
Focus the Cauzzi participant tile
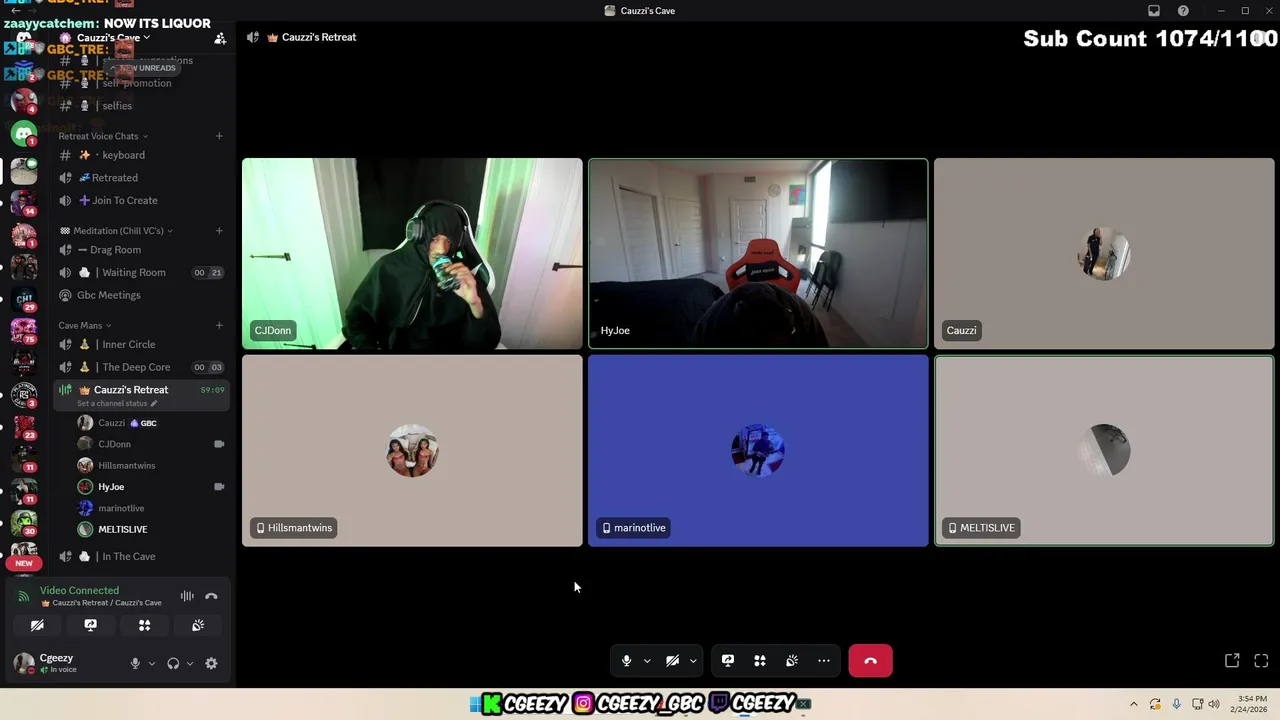coord(1104,253)
